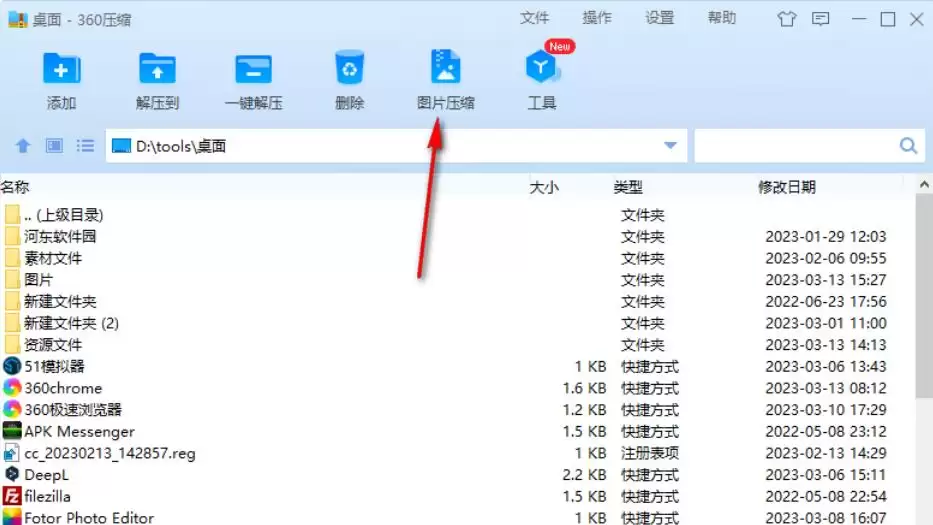Select the cc_20230213_142857.reg file icon
Viewport: 933px width, 525px height.
pyautogui.click(x=12, y=453)
